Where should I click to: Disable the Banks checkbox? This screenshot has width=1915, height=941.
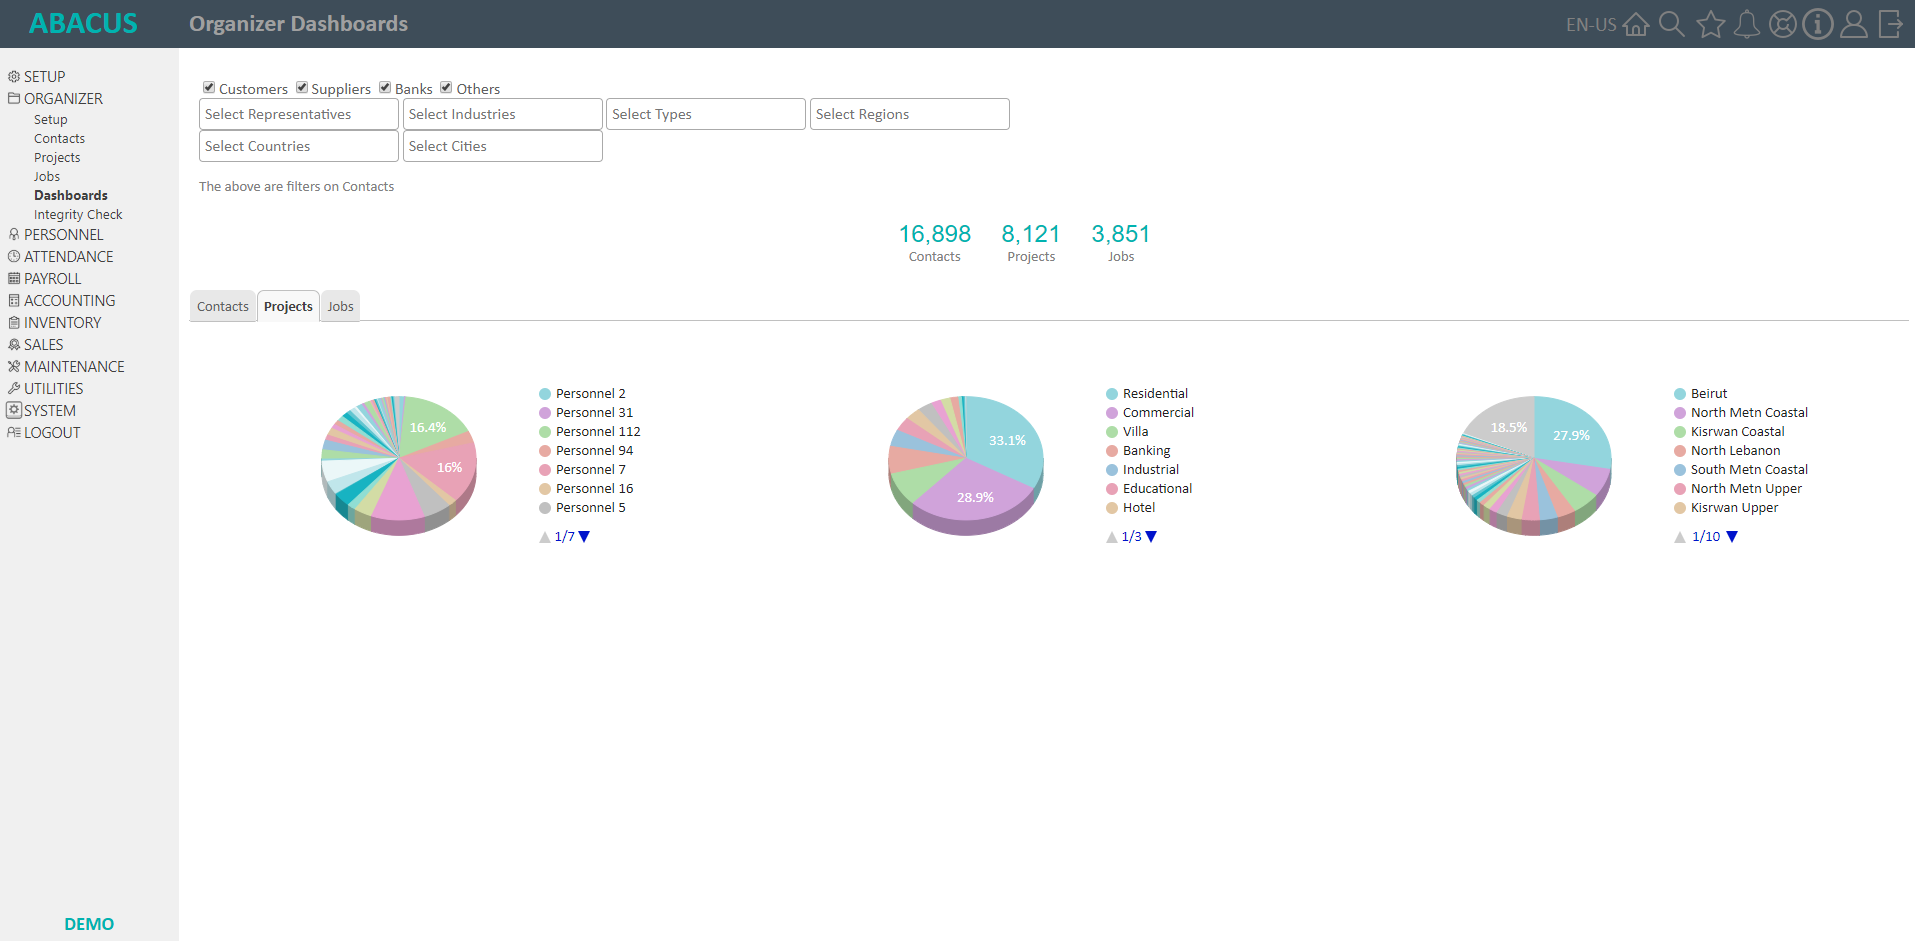[x=385, y=88]
